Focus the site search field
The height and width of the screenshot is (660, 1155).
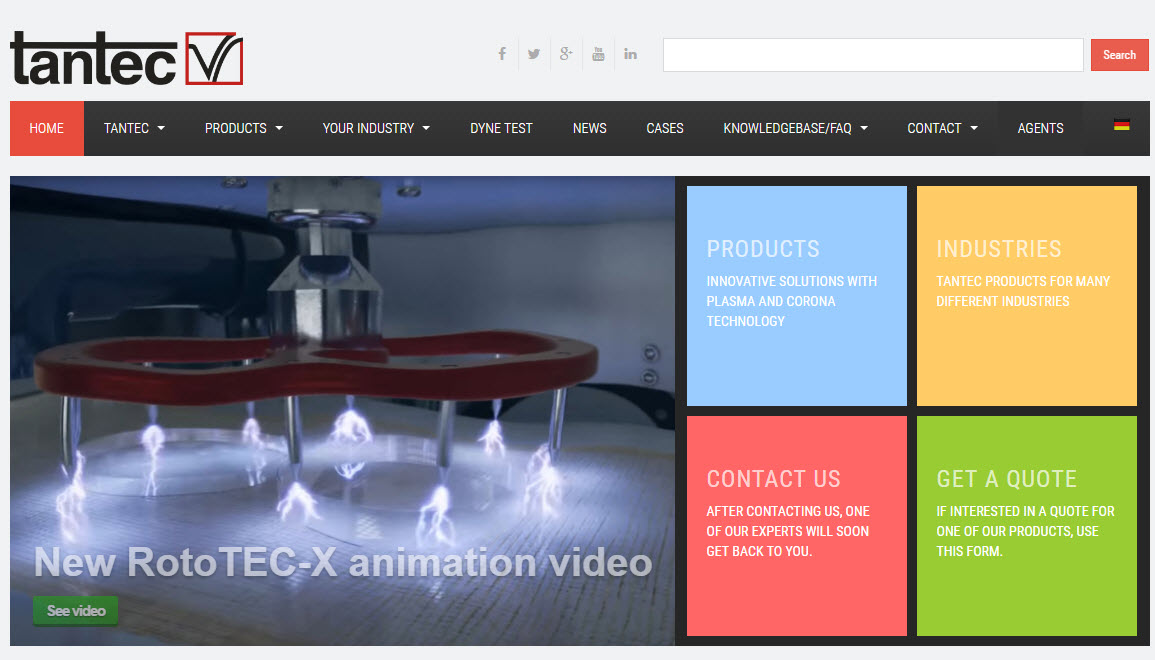(x=873, y=55)
